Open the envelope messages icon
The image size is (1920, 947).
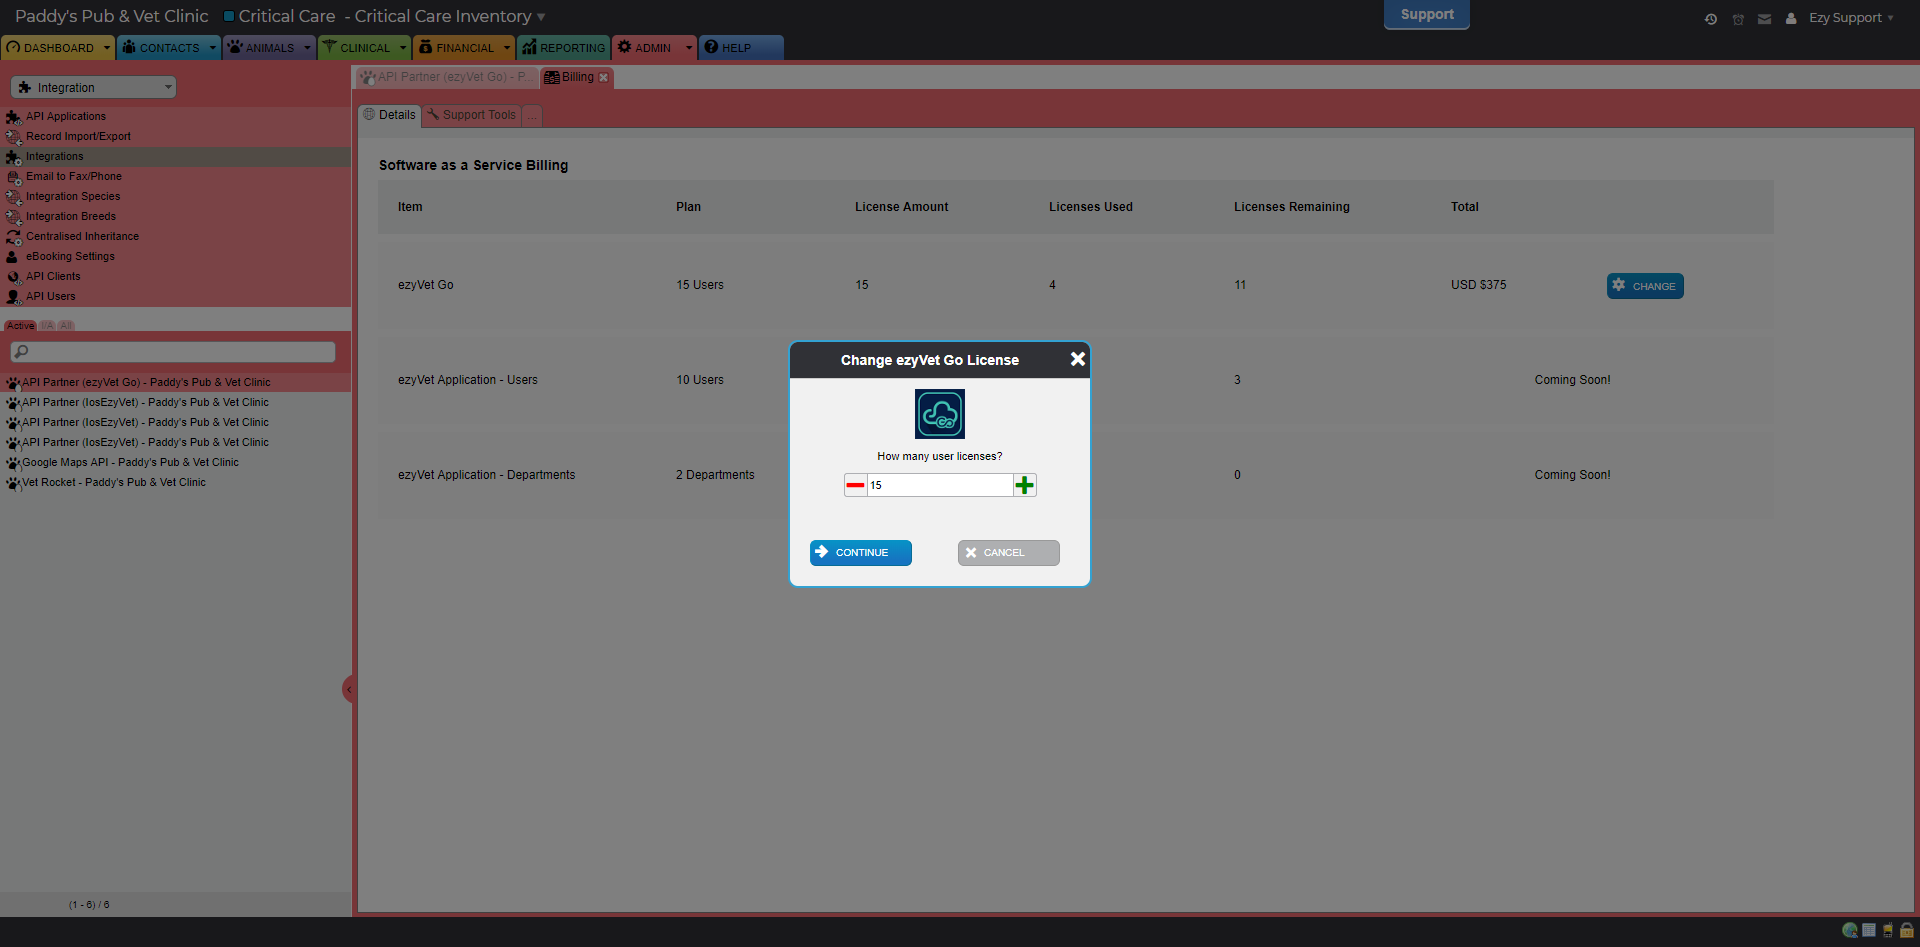pyautogui.click(x=1764, y=19)
